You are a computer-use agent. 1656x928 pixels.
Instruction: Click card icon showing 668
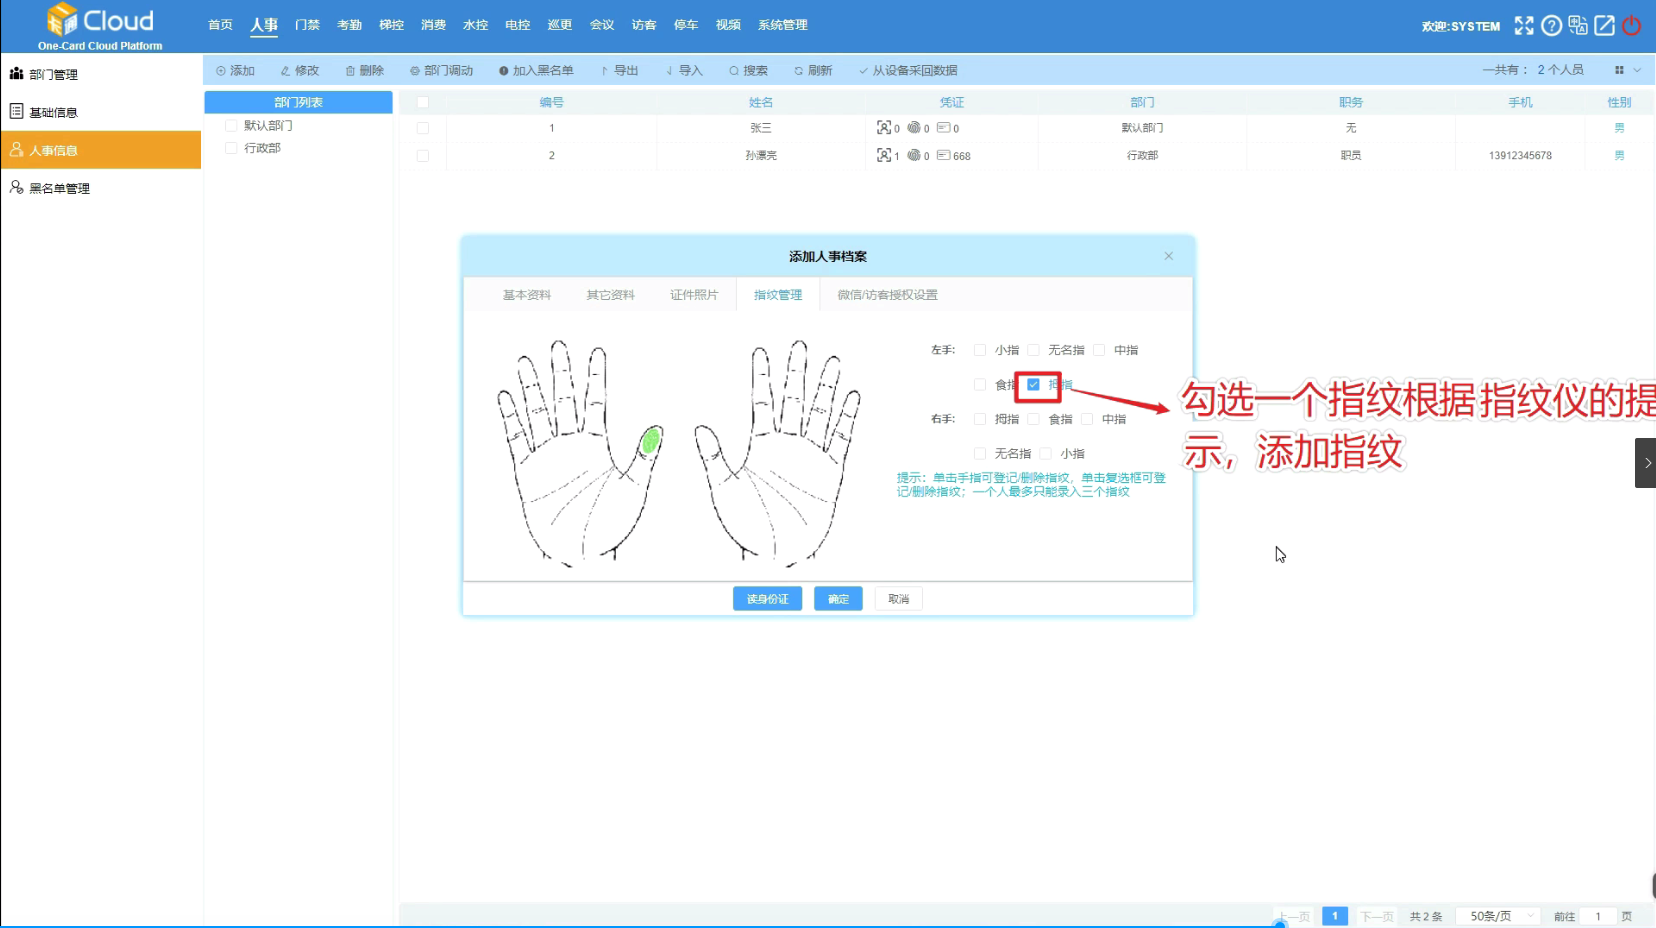click(x=943, y=155)
